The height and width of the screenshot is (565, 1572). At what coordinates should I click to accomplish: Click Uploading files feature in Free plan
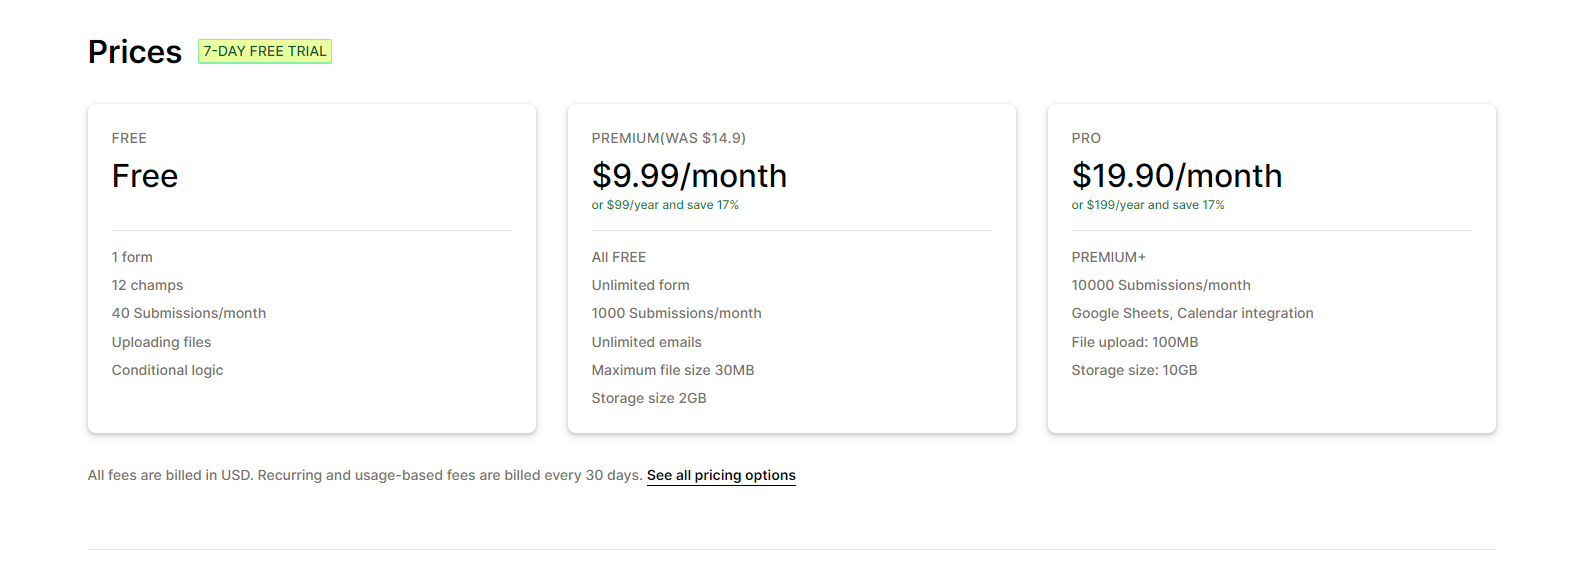pyautogui.click(x=161, y=342)
